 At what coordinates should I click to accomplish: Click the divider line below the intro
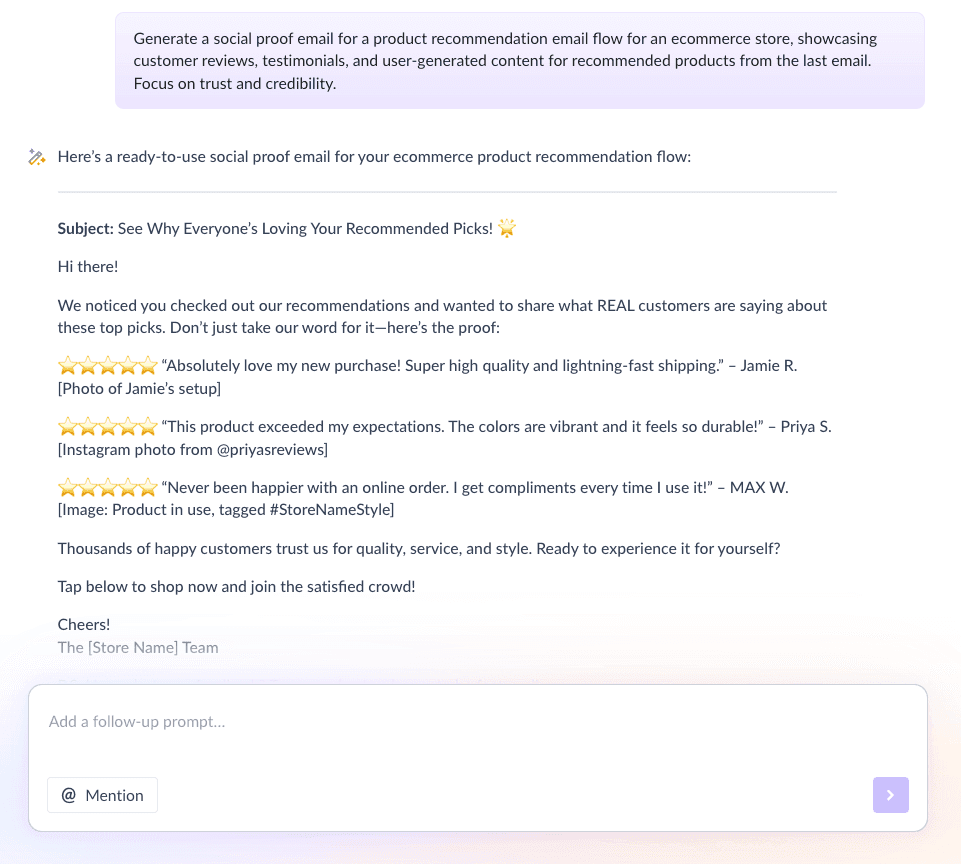(x=447, y=189)
